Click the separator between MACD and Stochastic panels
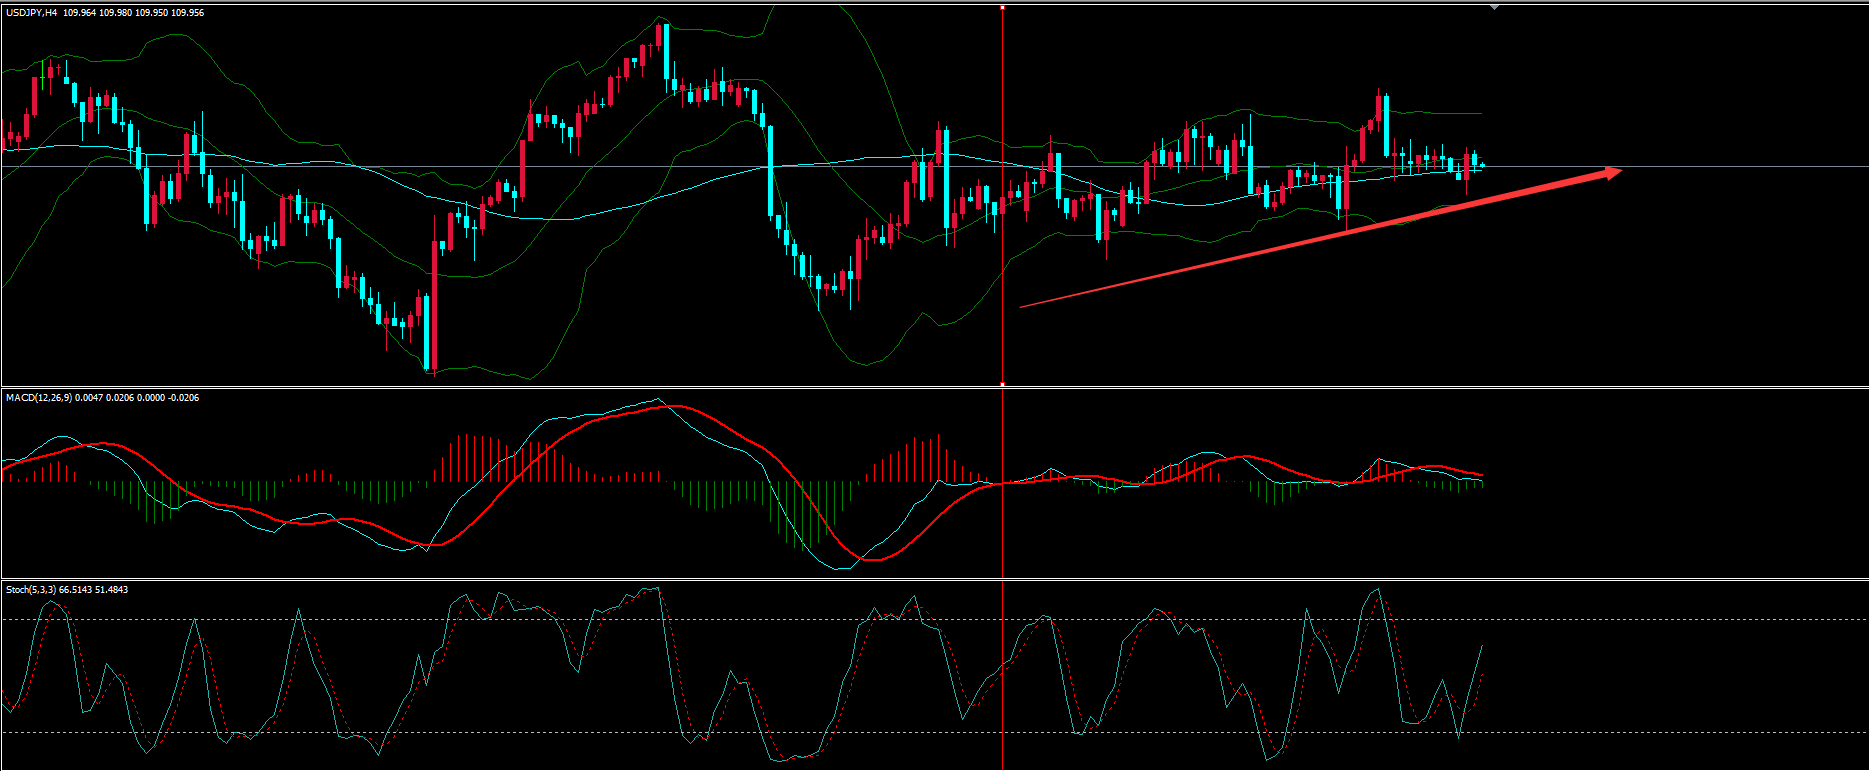The height and width of the screenshot is (771, 1869). tap(934, 579)
